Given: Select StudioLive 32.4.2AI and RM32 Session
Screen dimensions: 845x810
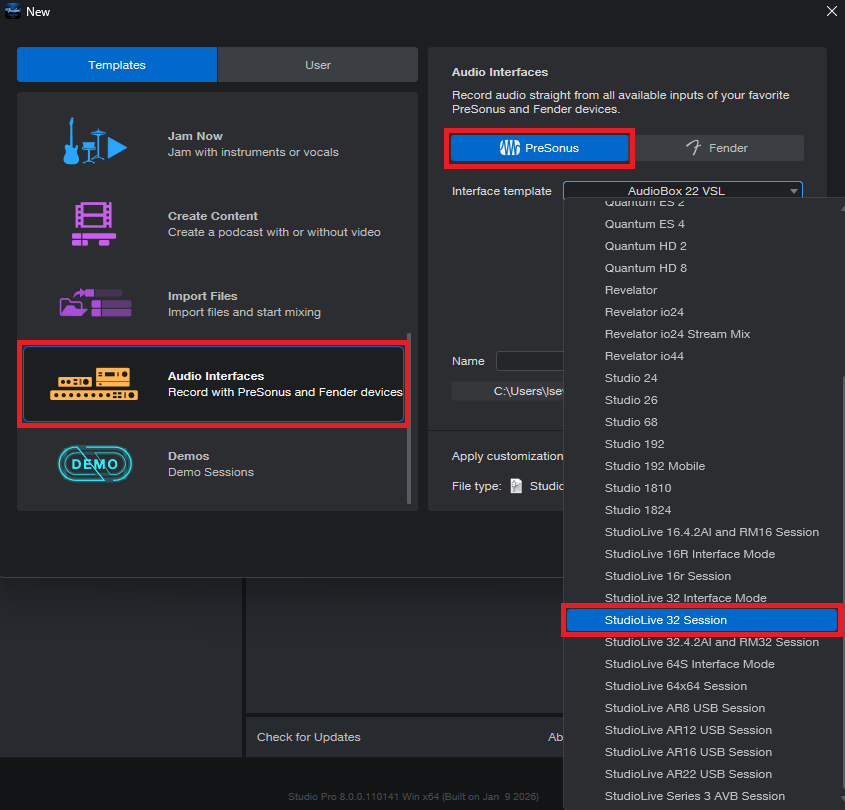Looking at the screenshot, I should [703, 642].
